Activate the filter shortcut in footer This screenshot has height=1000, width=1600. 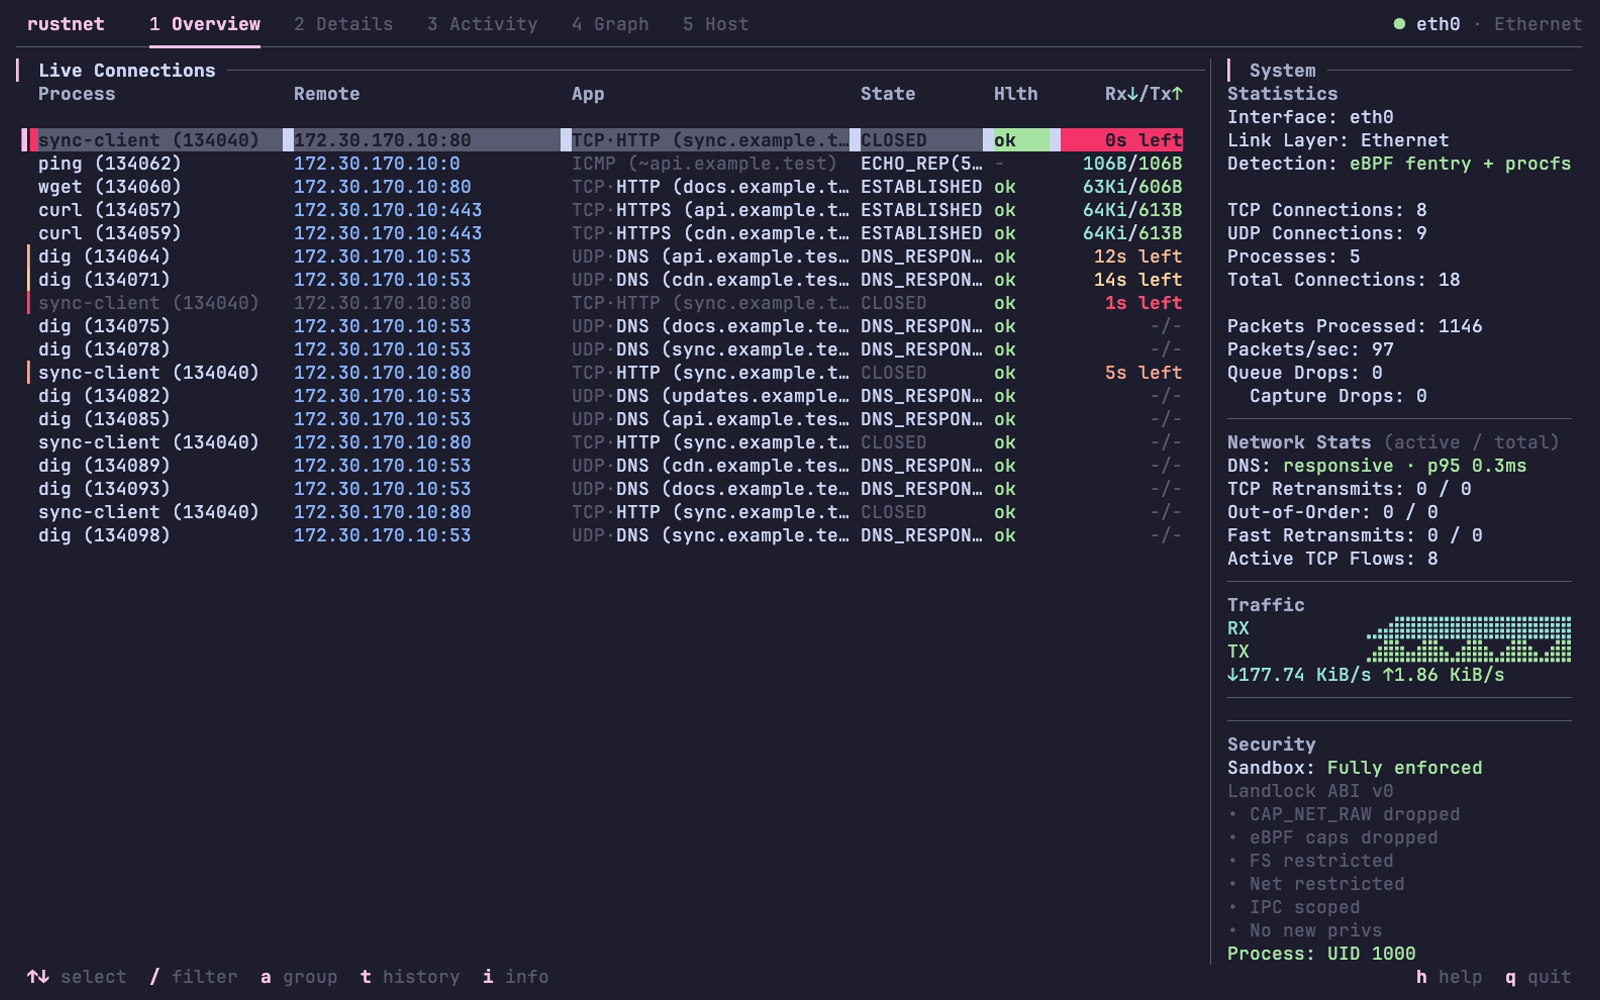[x=194, y=977]
